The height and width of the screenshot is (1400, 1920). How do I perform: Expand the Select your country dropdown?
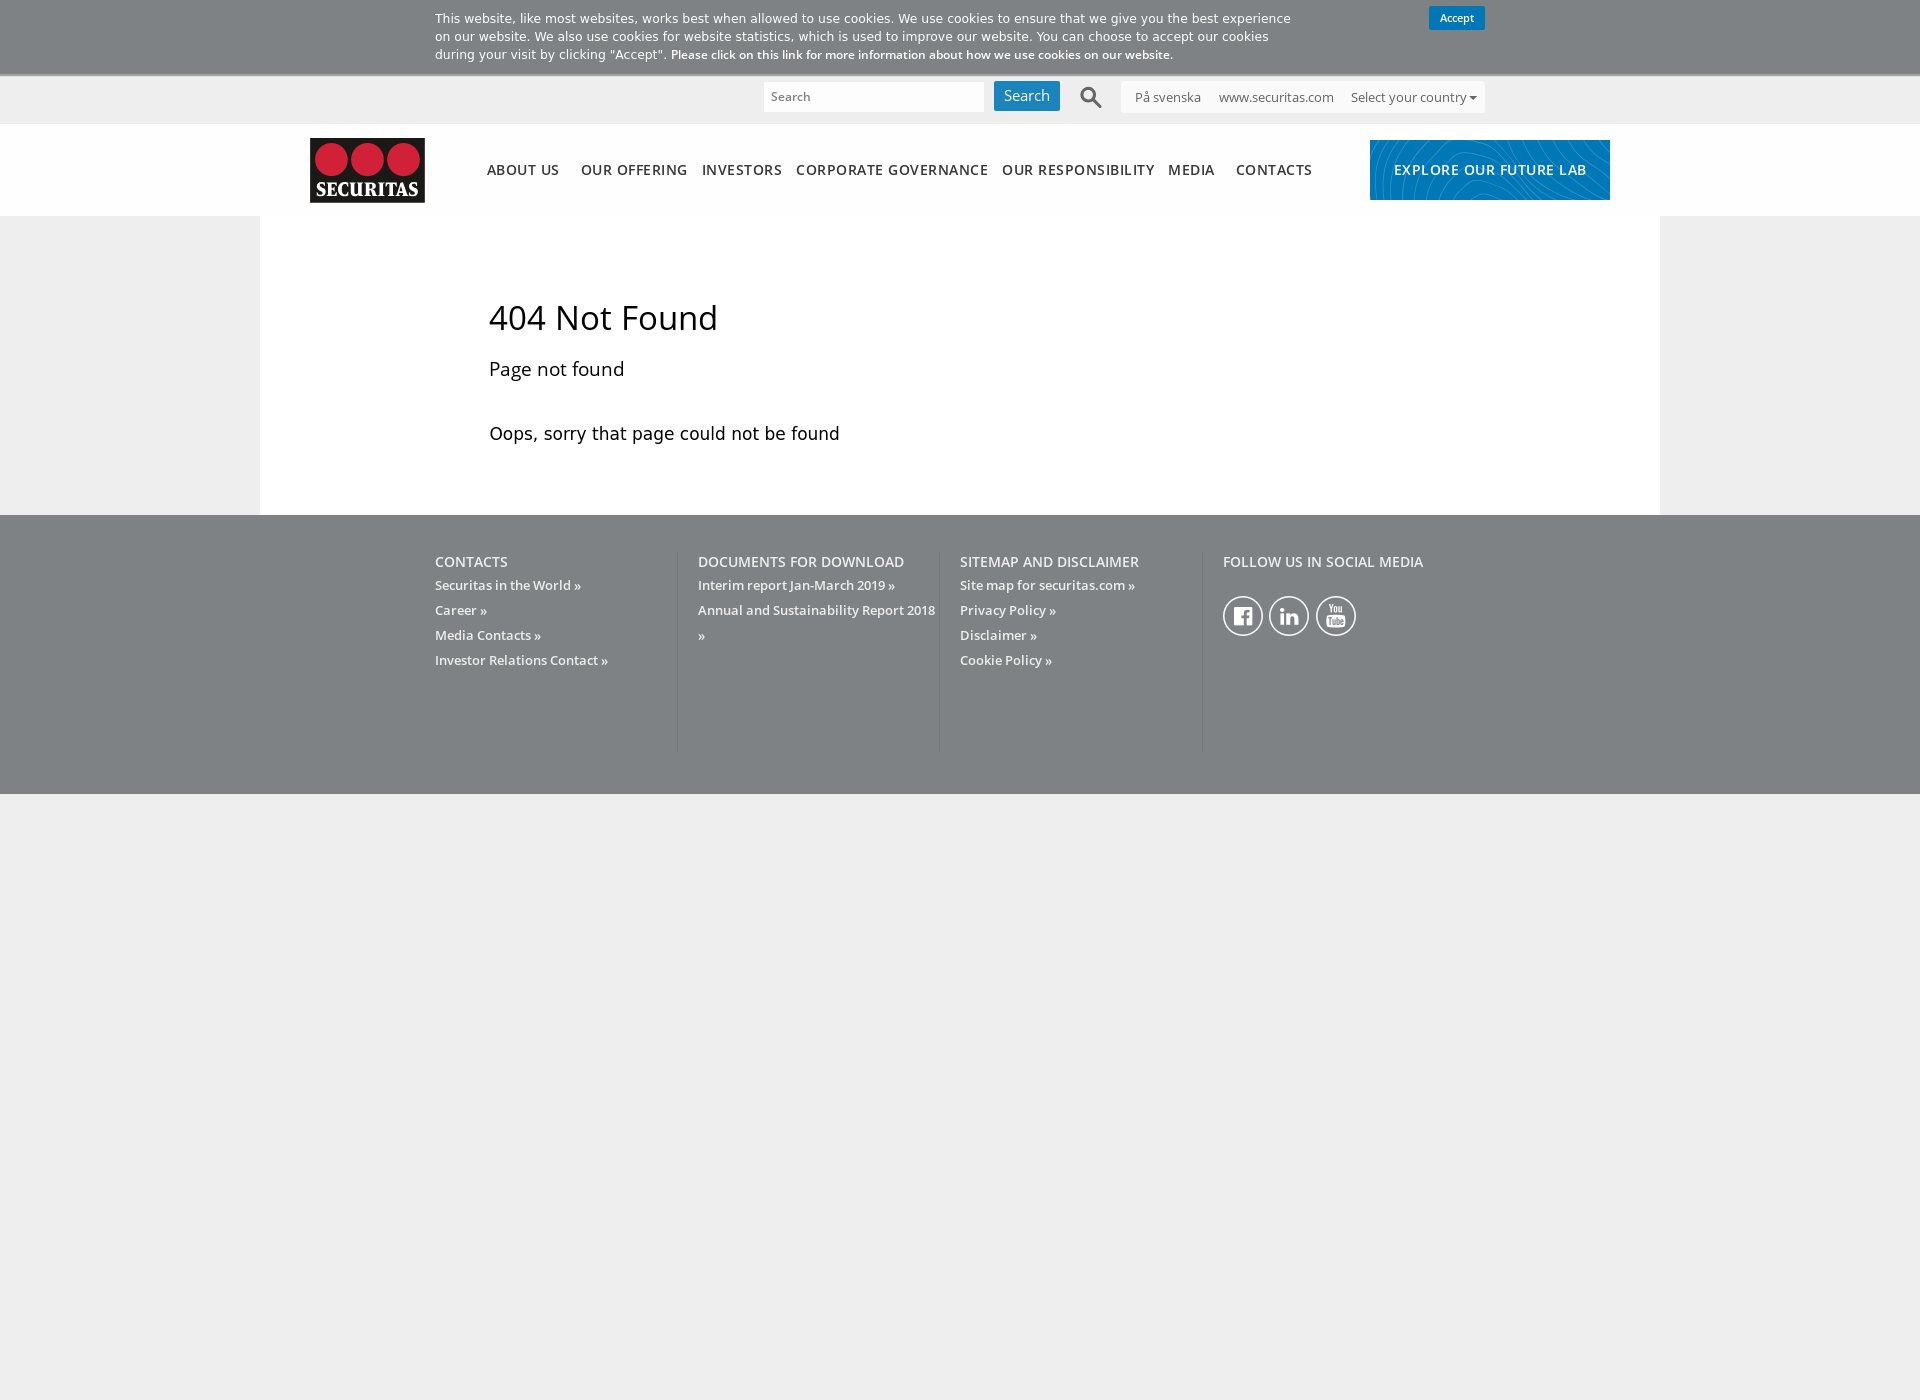pos(1413,97)
